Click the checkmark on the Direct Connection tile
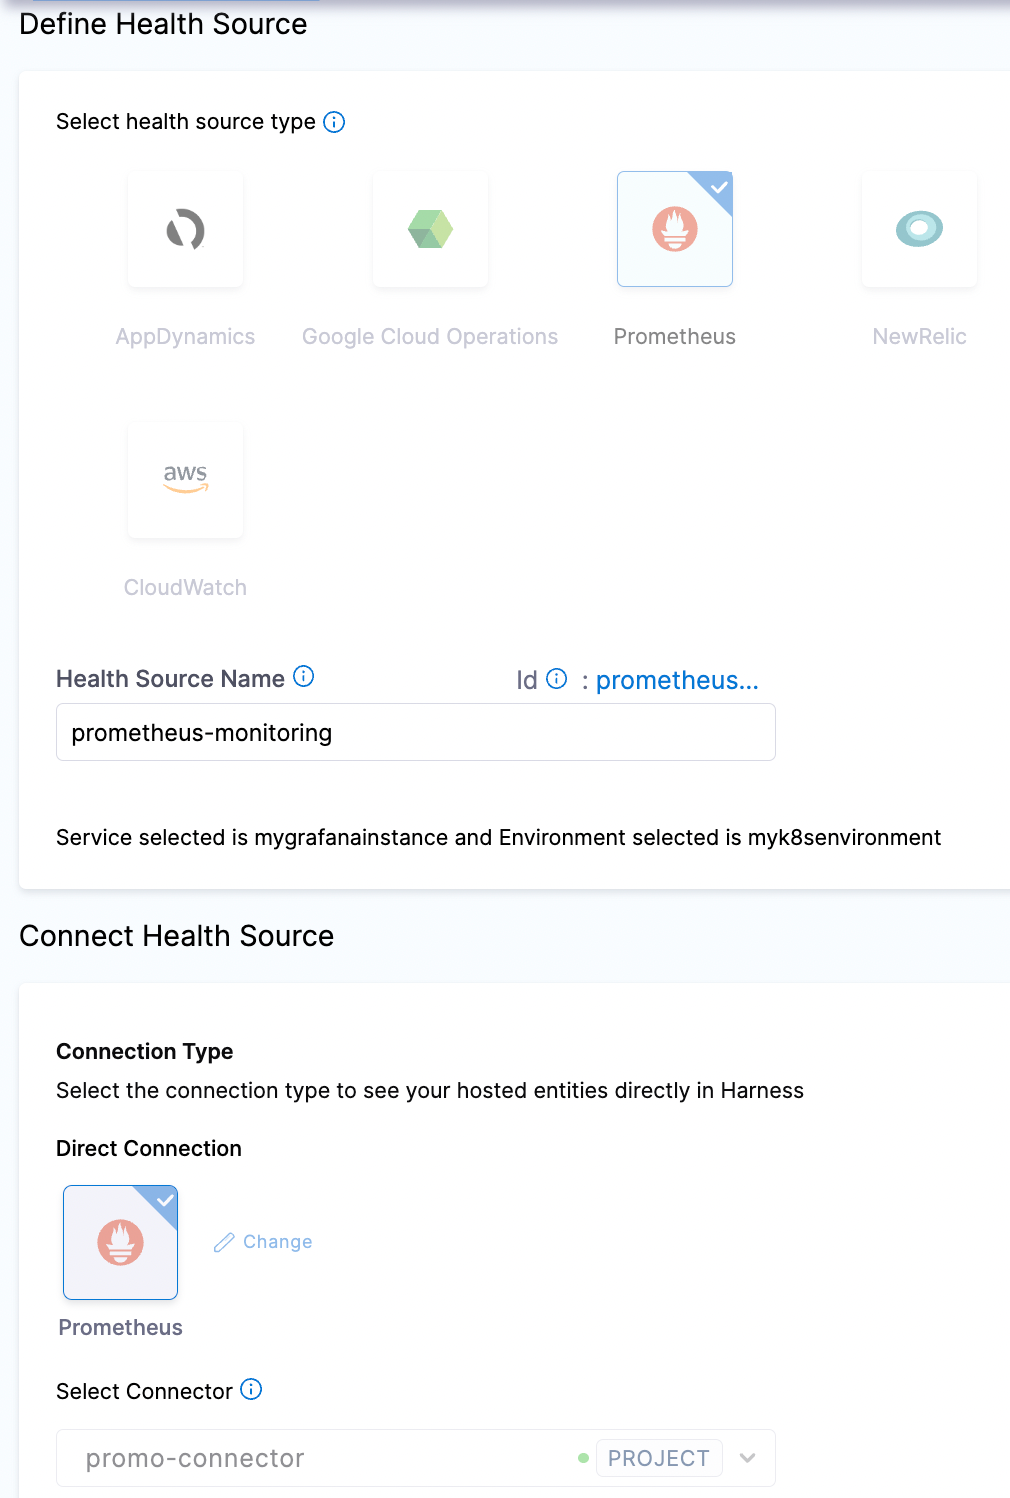This screenshot has height=1498, width=1010. point(166,1199)
